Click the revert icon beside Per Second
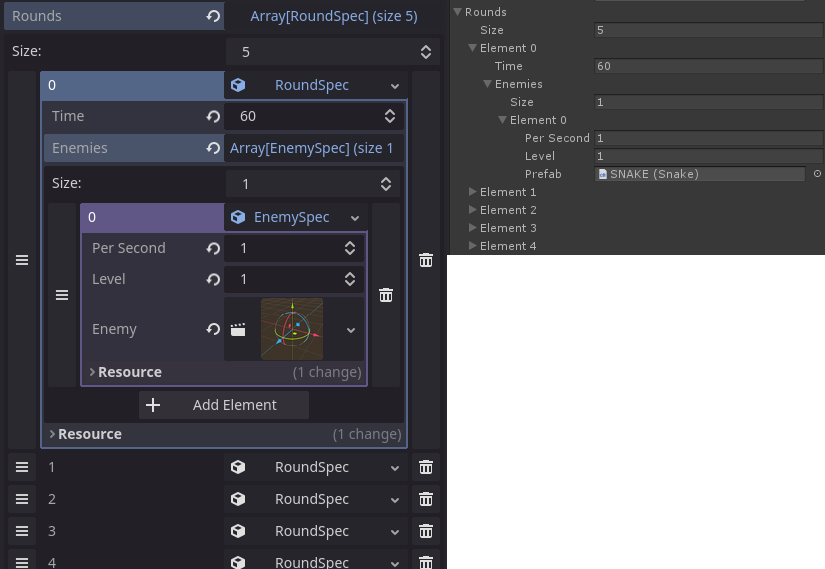This screenshot has height=569, width=825. point(213,248)
